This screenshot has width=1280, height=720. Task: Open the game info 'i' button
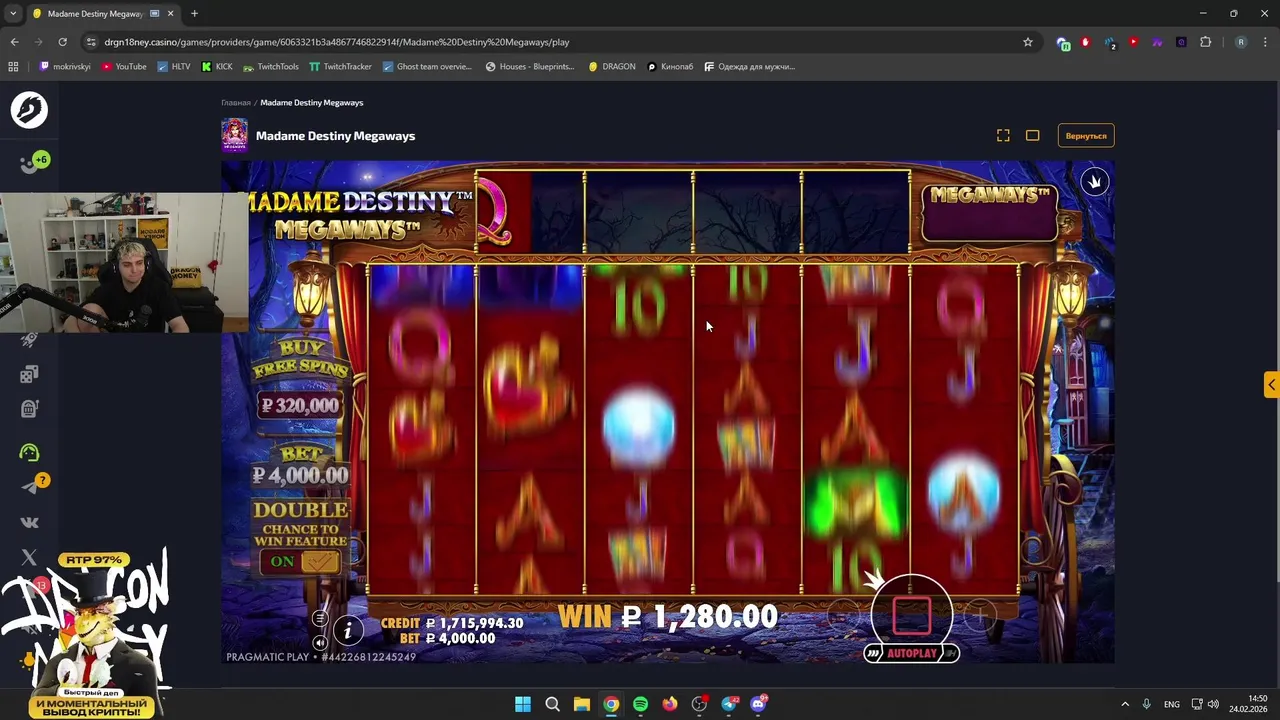(348, 630)
